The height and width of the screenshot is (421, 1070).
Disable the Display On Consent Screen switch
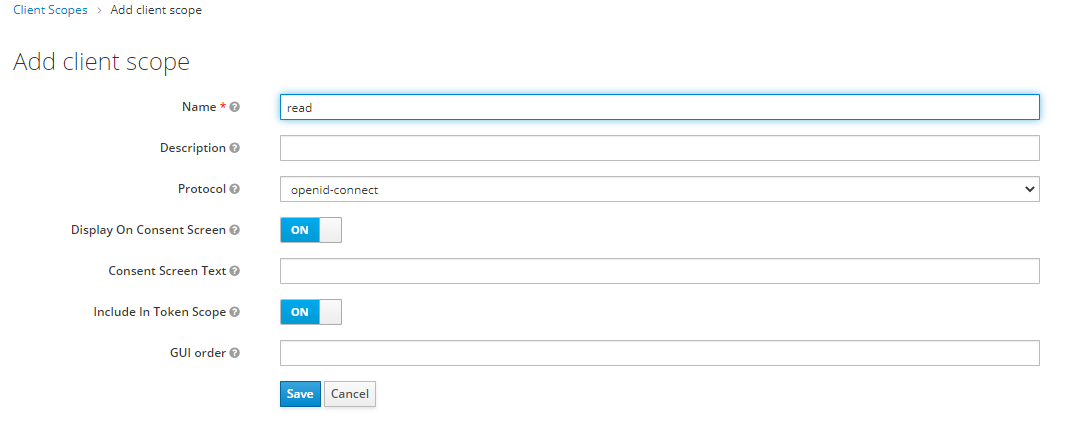click(310, 230)
